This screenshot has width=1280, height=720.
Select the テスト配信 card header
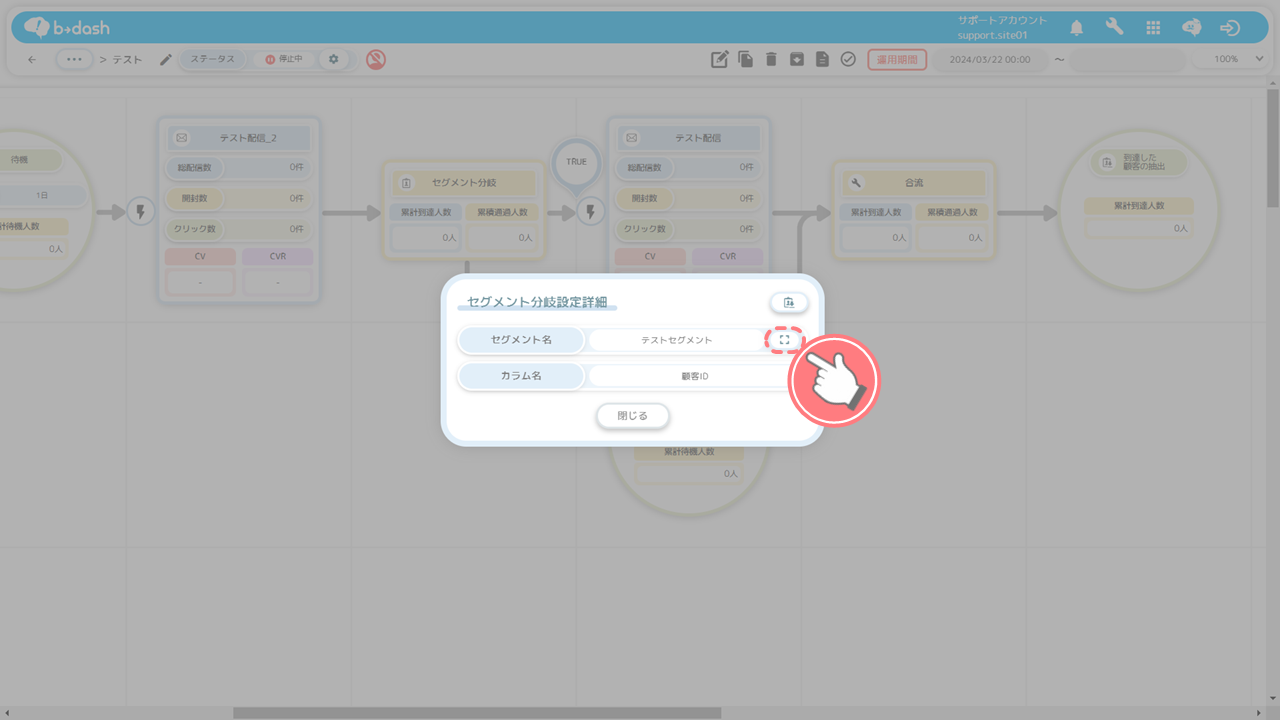tap(689, 138)
